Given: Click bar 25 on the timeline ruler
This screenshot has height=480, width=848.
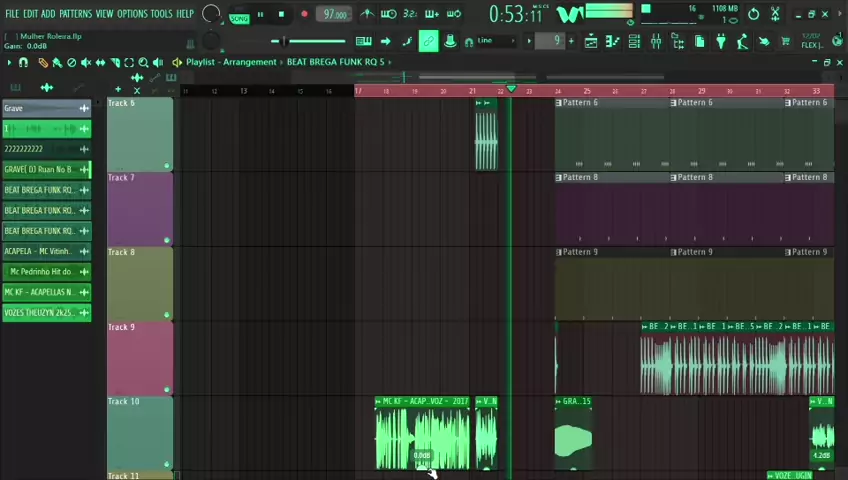Looking at the screenshot, I should pos(587,91).
